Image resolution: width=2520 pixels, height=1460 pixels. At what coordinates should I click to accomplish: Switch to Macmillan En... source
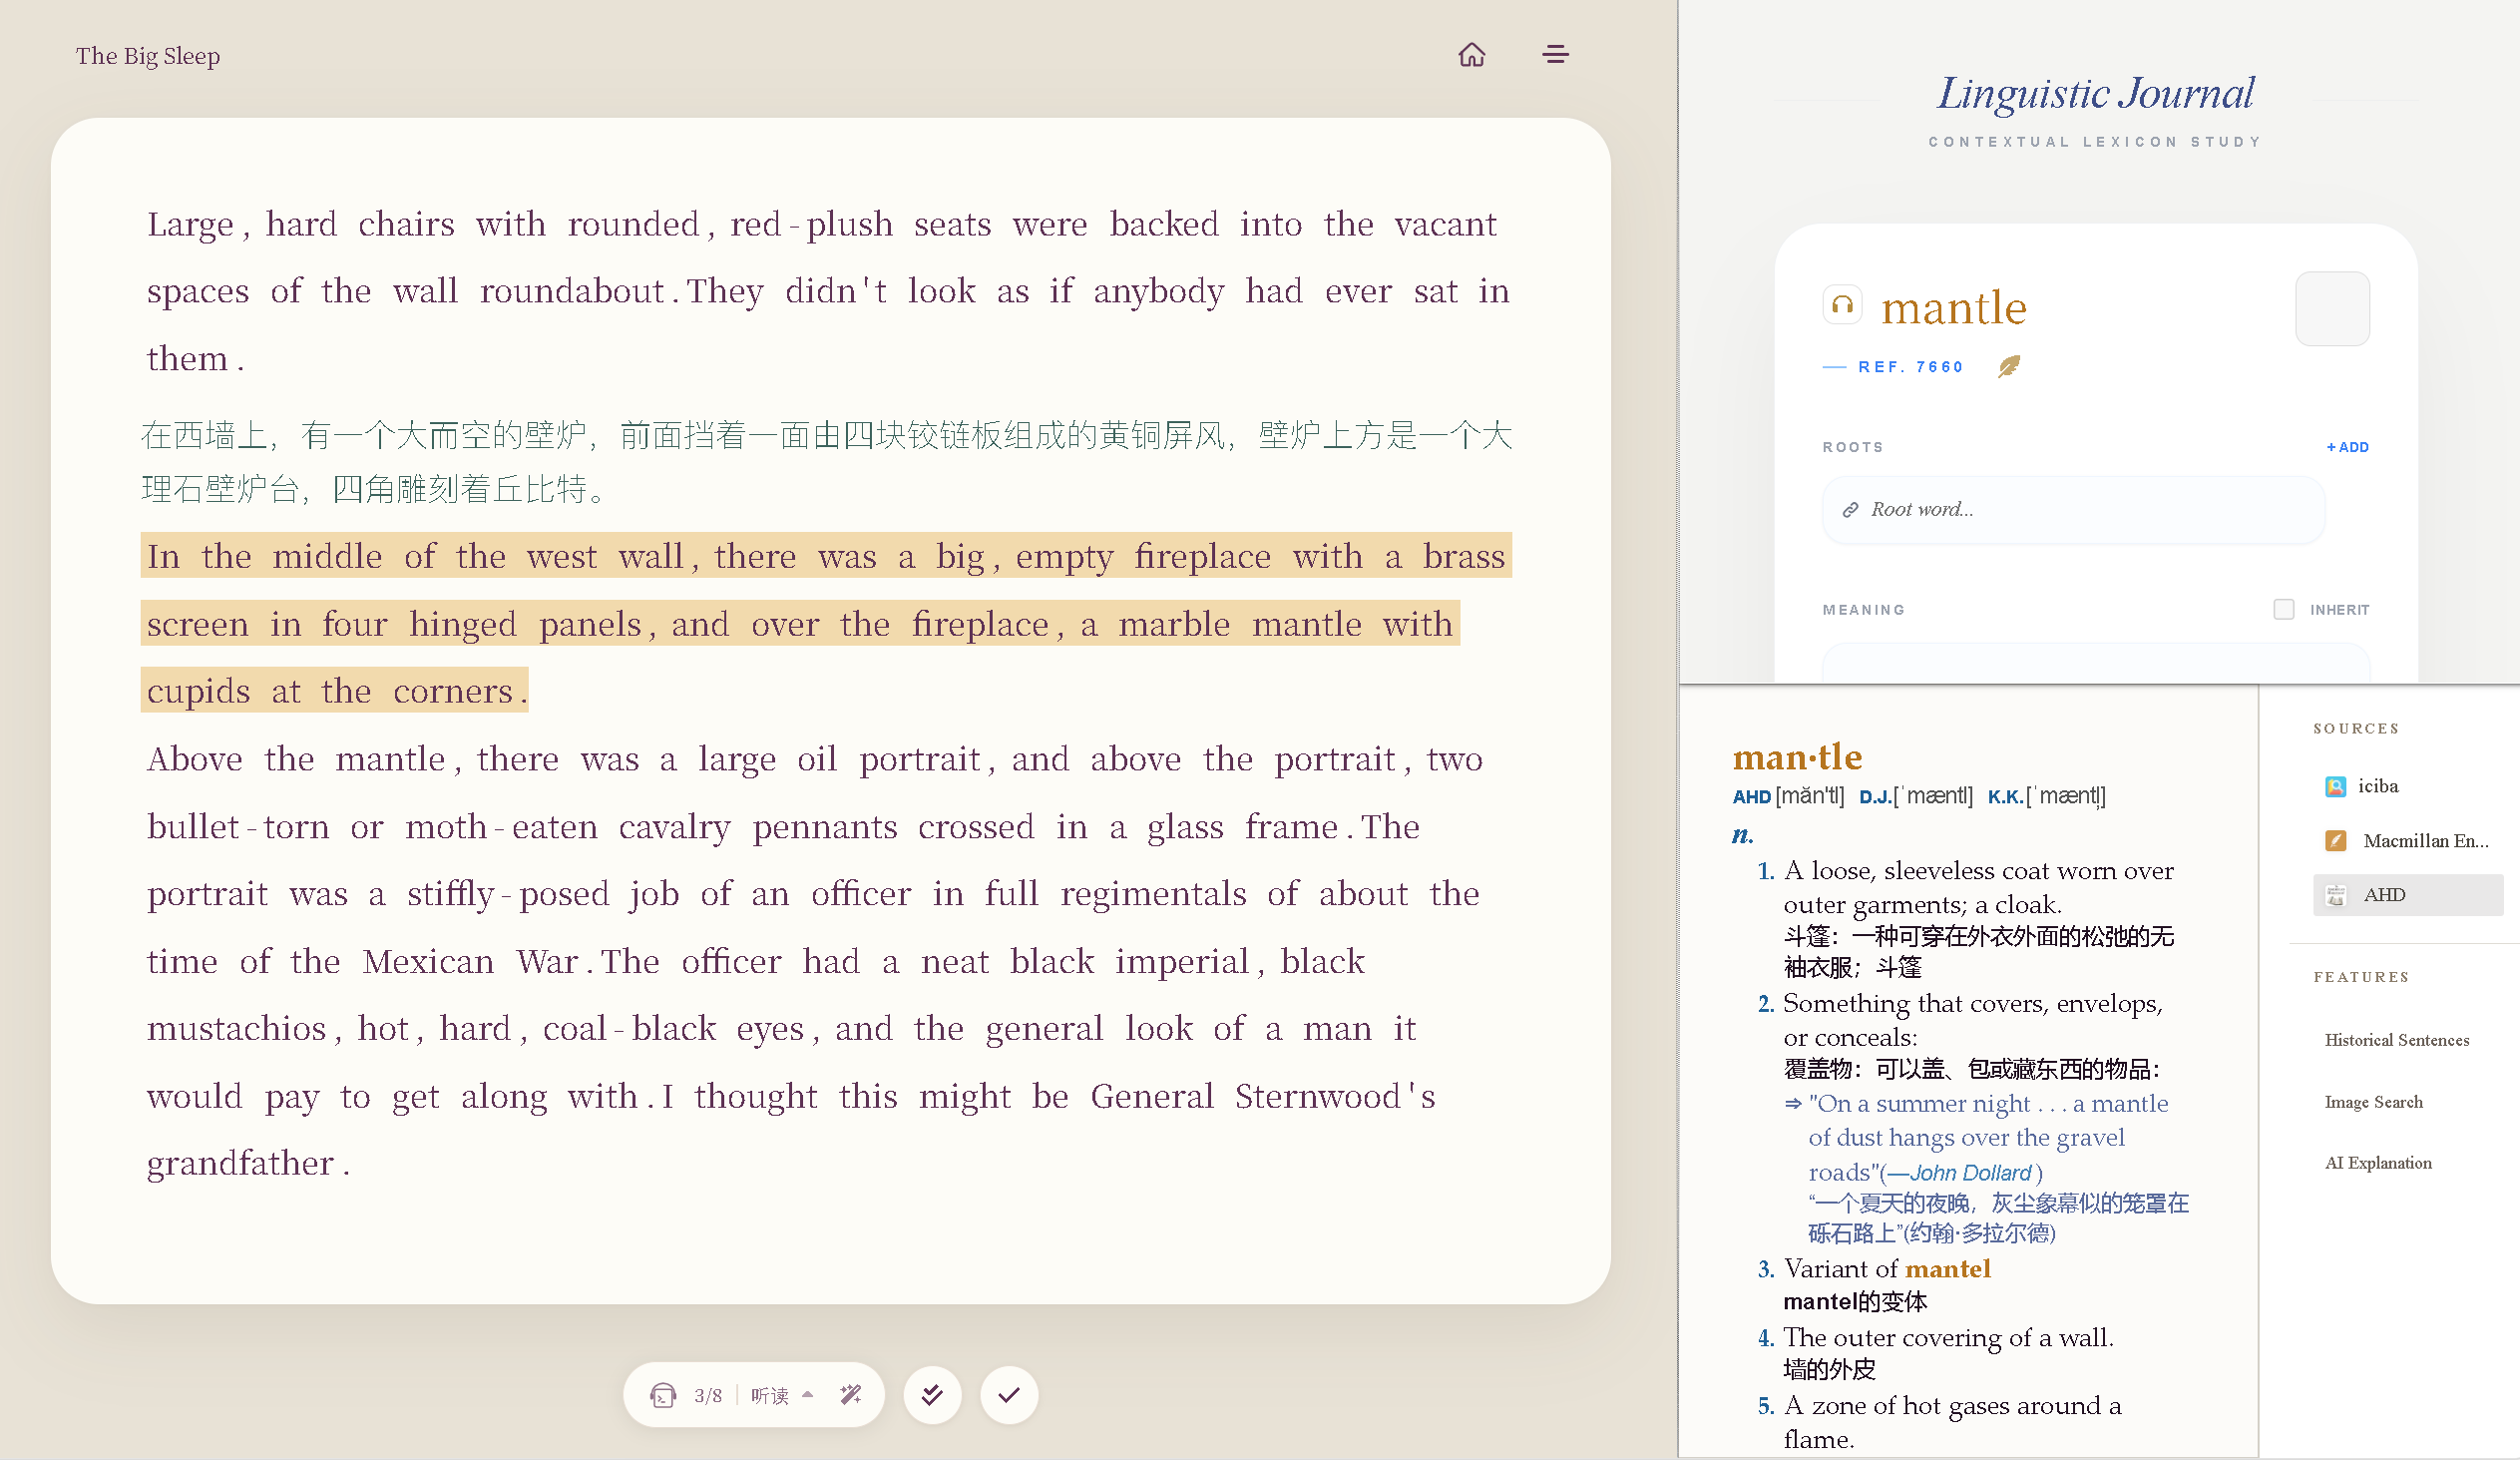point(2408,841)
